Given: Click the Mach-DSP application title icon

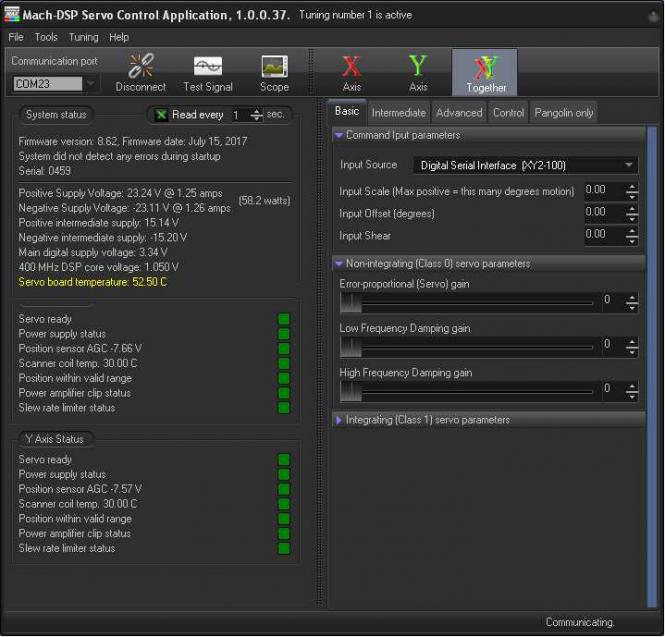Looking at the screenshot, I should [x=11, y=14].
